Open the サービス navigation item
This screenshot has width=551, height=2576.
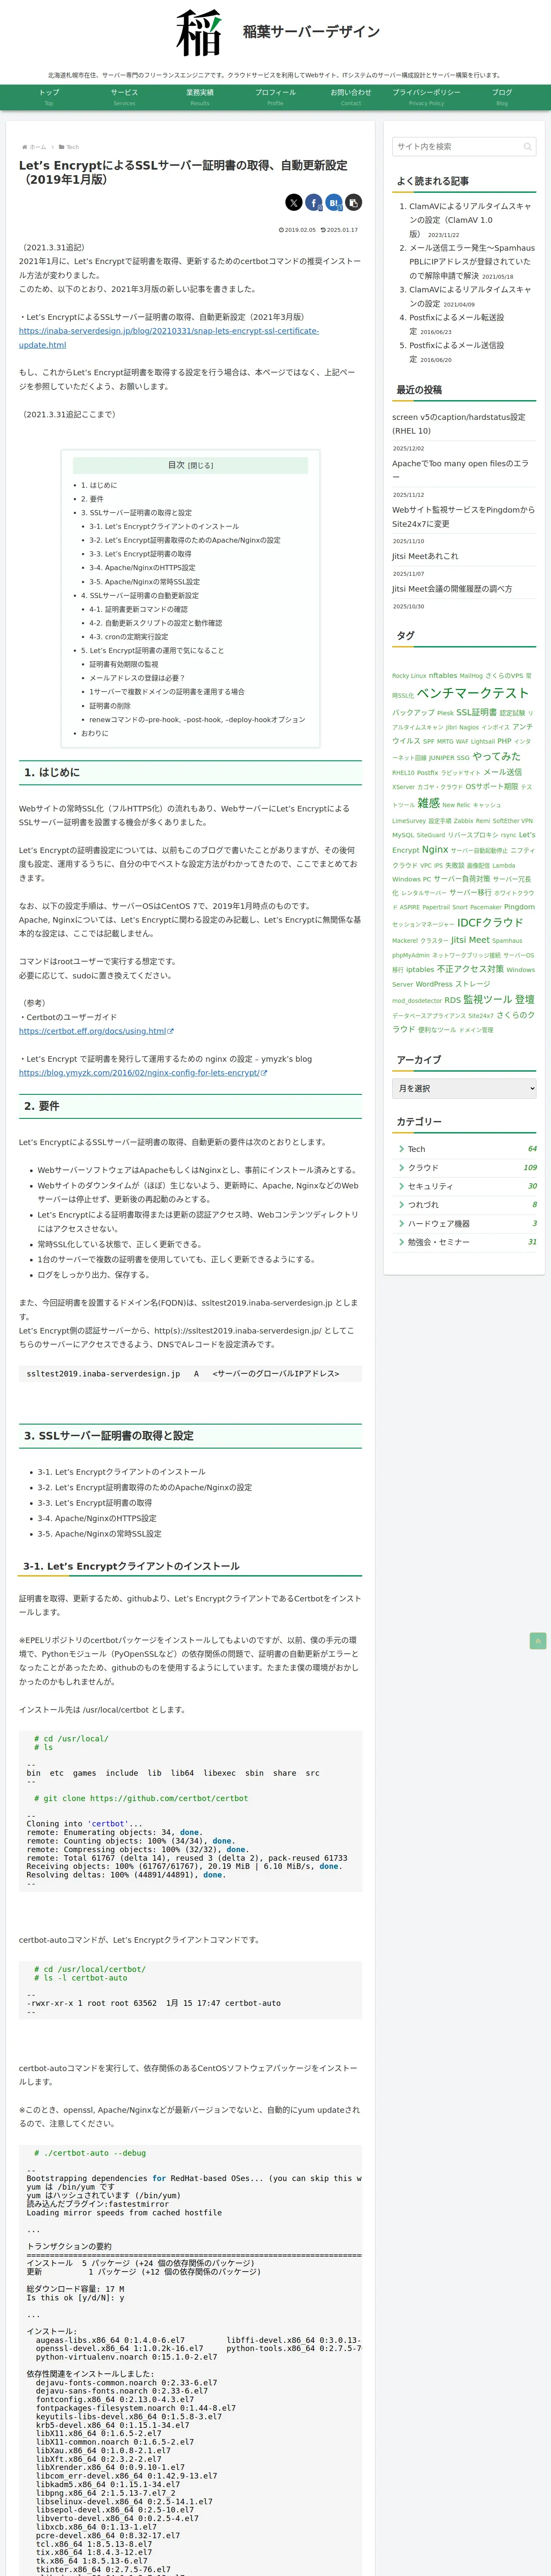[x=124, y=97]
